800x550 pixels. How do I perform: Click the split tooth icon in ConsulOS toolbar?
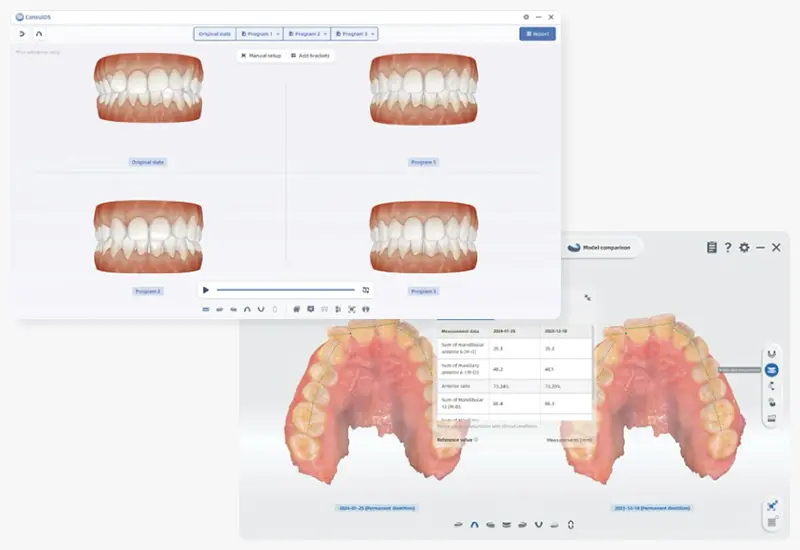365,309
